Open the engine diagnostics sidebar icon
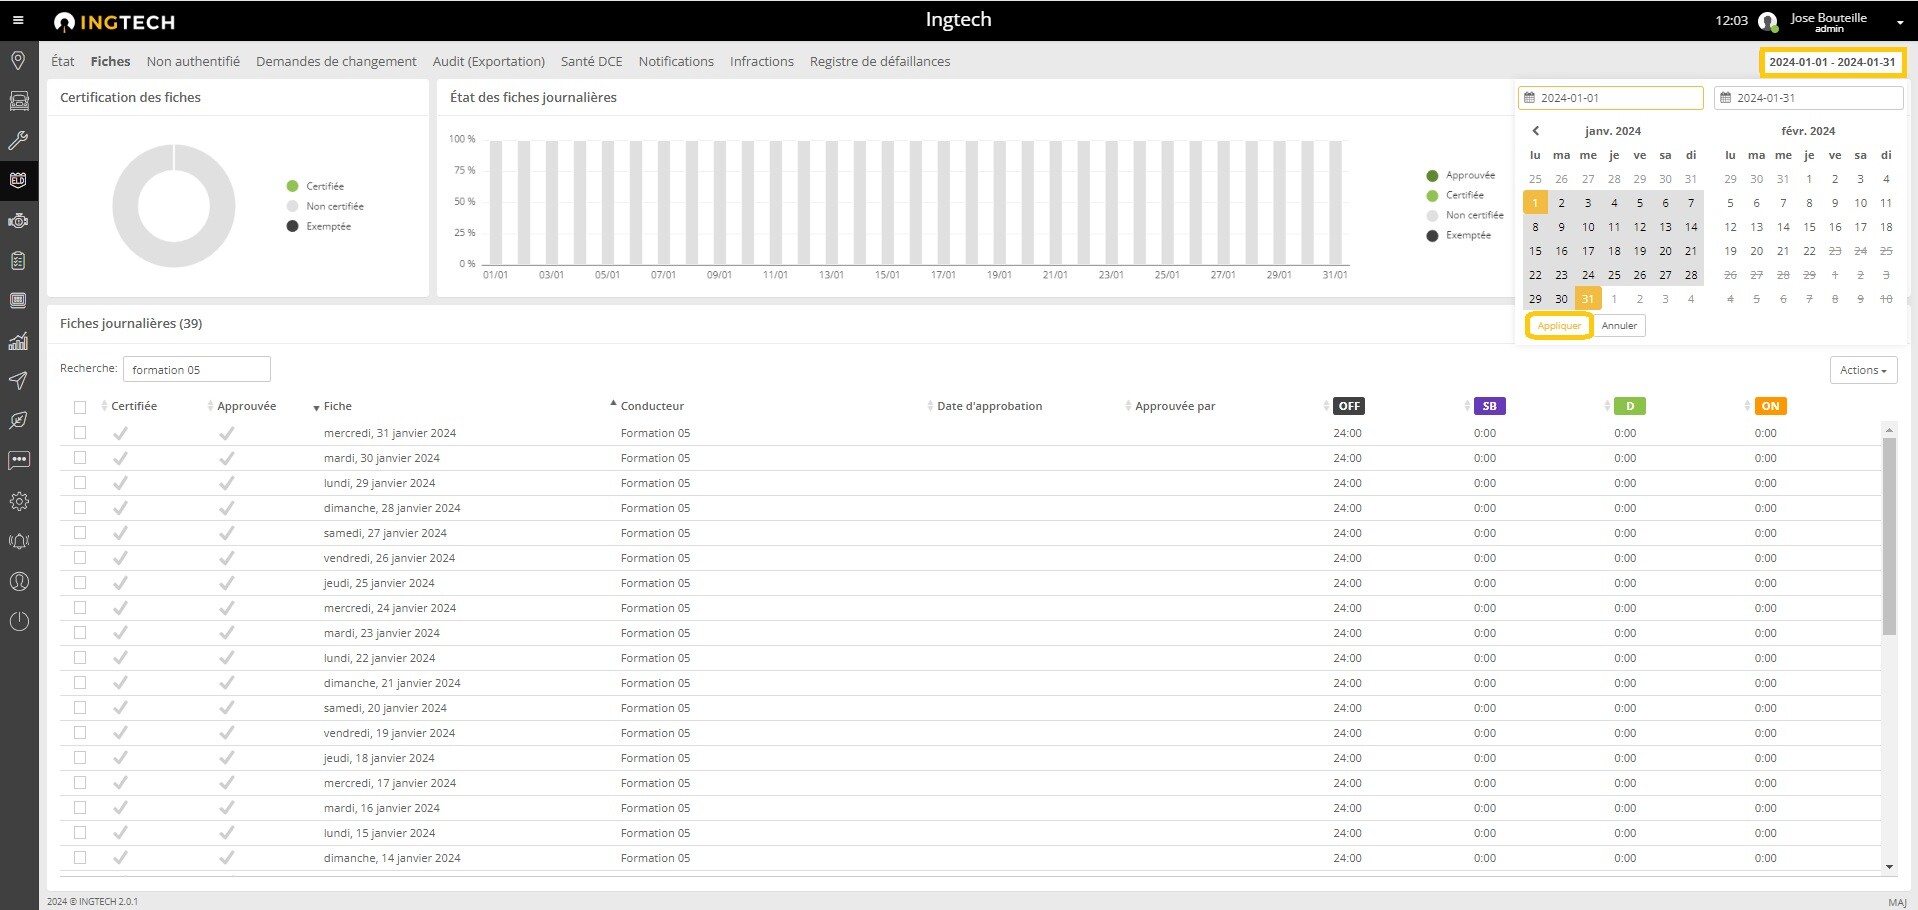The width and height of the screenshot is (1918, 910). pyautogui.click(x=18, y=221)
